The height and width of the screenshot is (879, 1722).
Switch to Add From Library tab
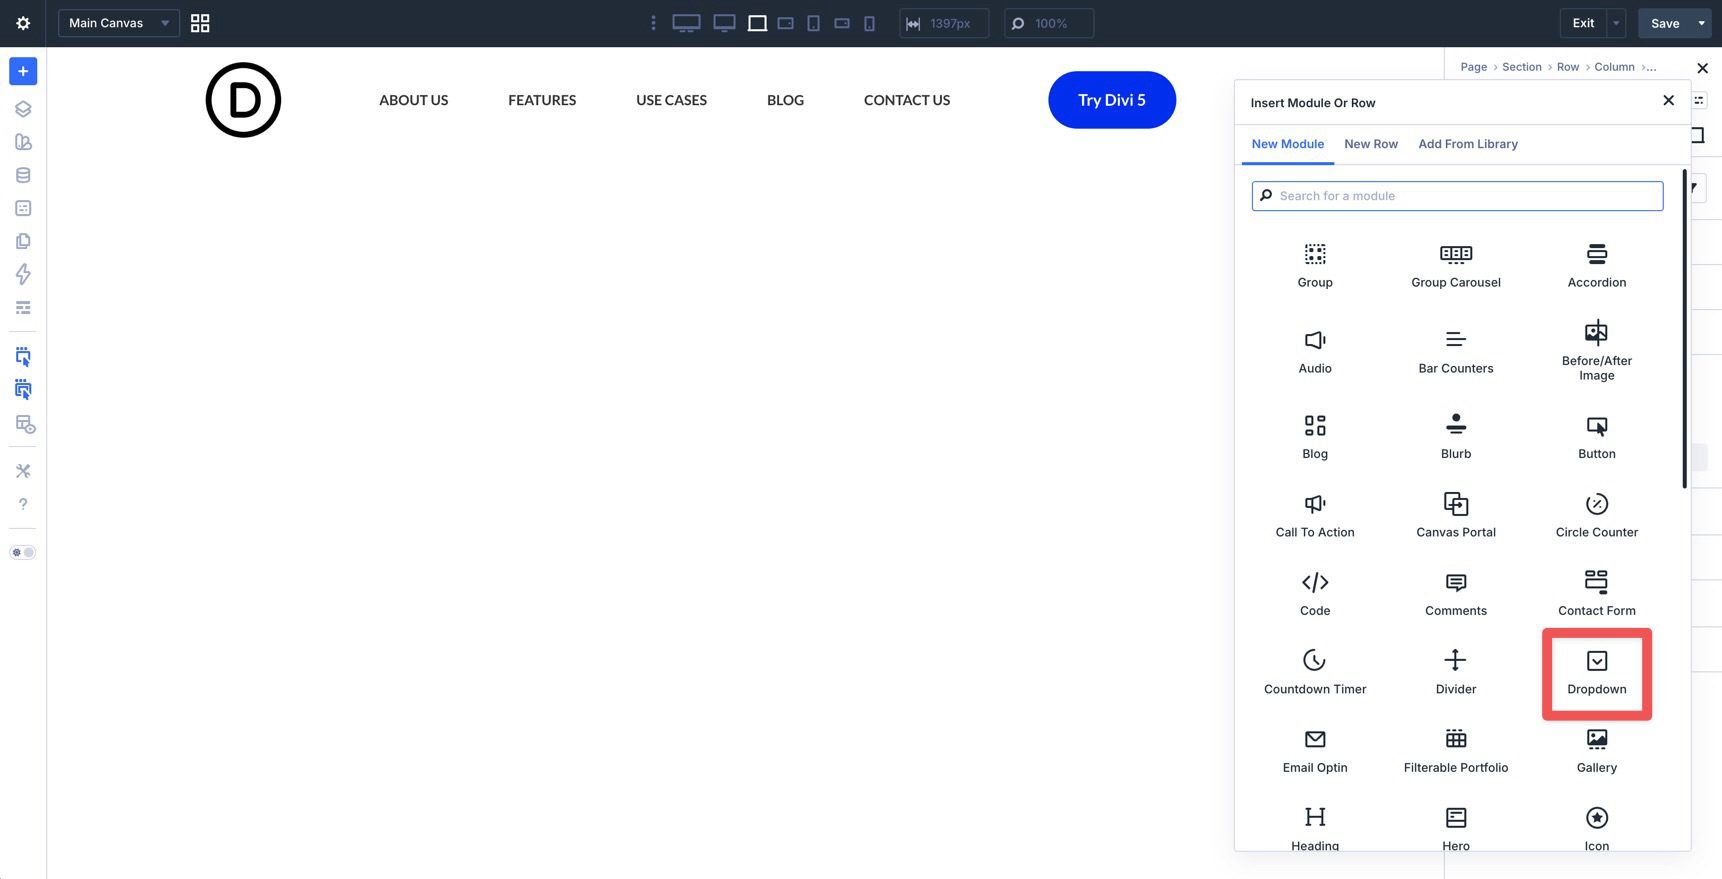pyautogui.click(x=1468, y=144)
